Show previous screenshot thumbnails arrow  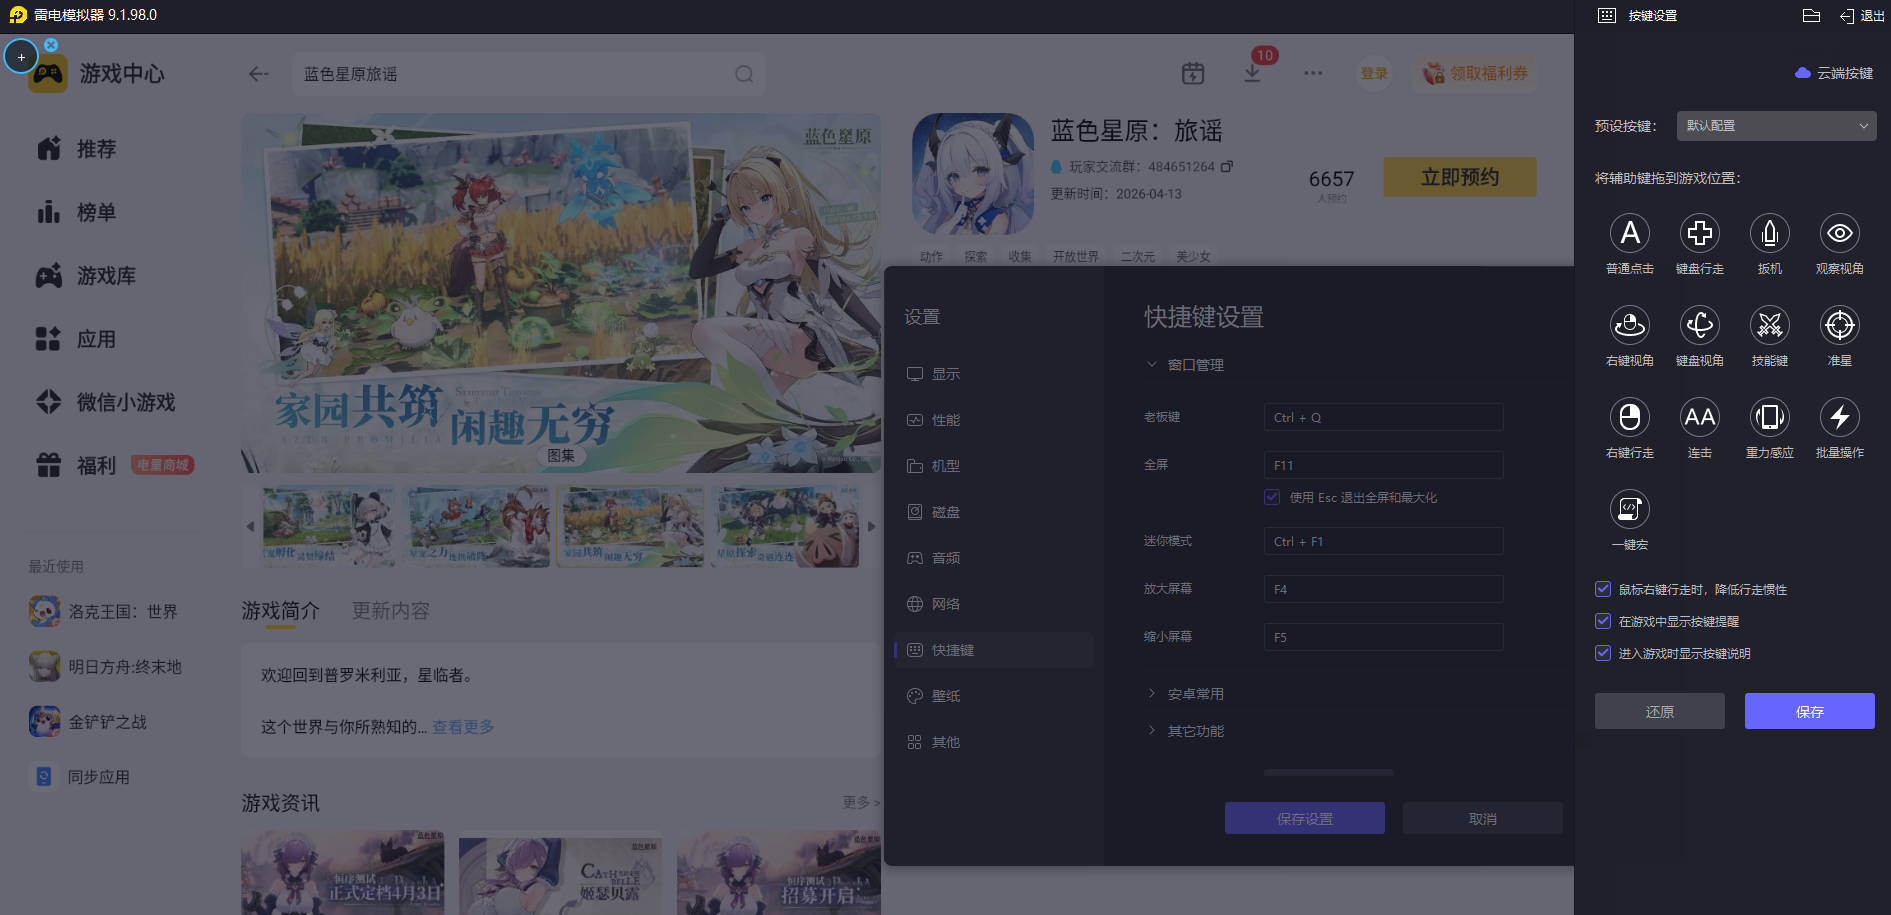[x=250, y=526]
